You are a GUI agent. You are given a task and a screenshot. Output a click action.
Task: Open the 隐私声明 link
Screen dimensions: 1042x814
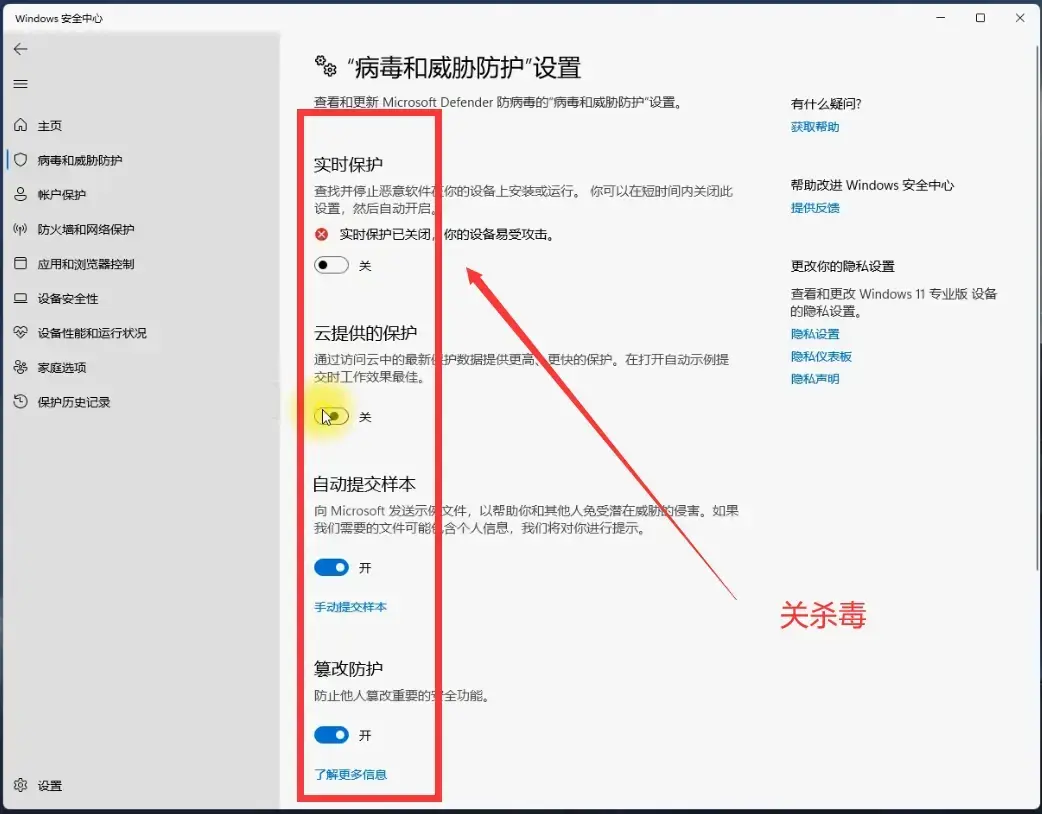(815, 379)
